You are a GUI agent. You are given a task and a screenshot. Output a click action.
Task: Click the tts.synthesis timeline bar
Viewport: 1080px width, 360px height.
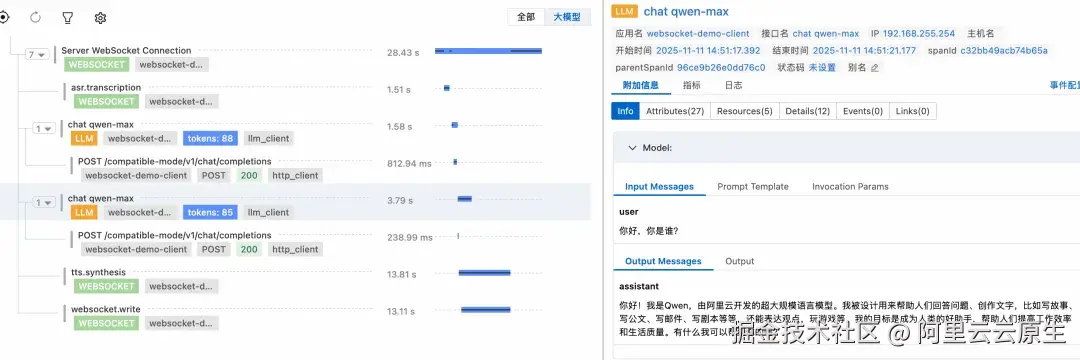coord(484,273)
